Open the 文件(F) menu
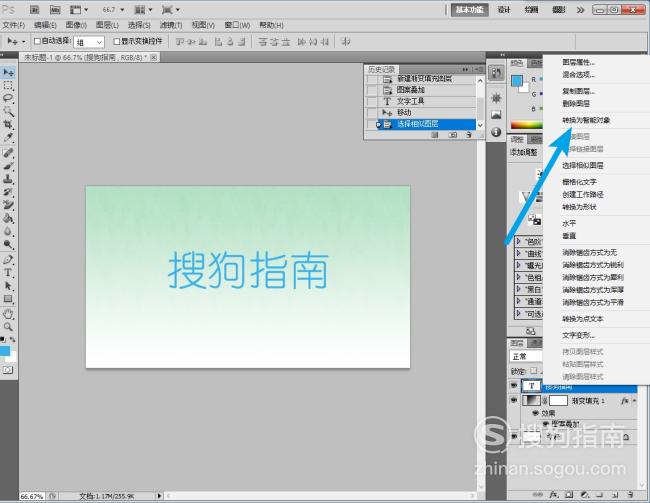The height and width of the screenshot is (503, 650). pyautogui.click(x=14, y=25)
